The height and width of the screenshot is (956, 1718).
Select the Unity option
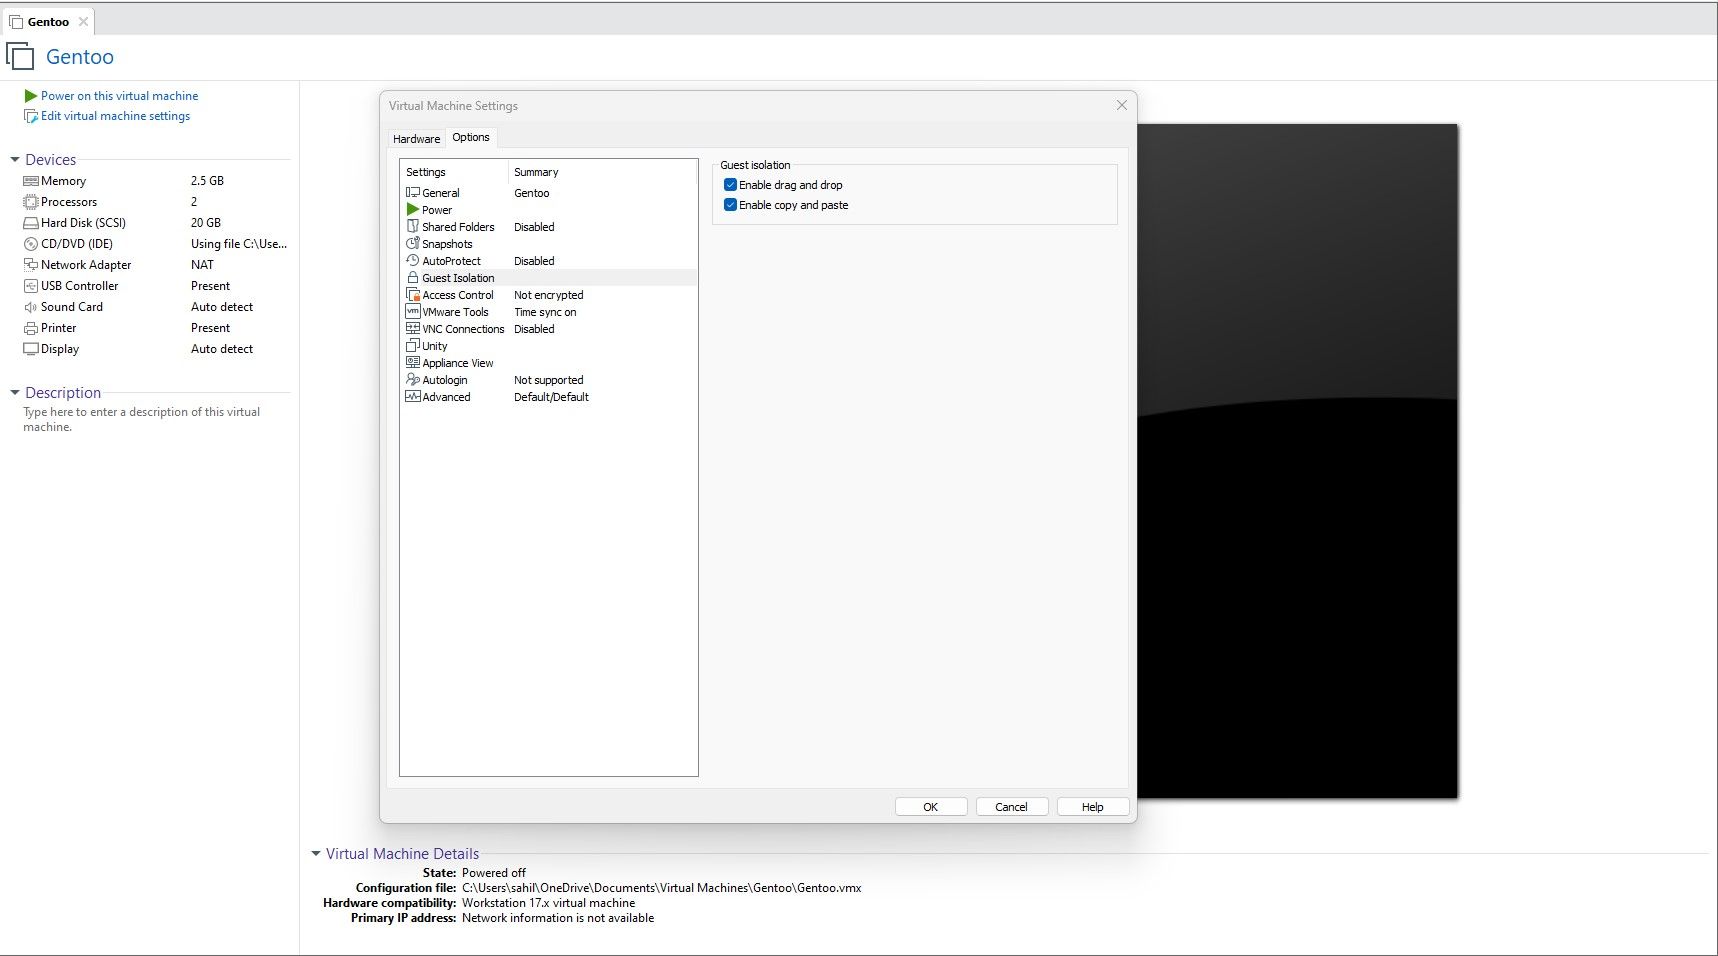[435, 345]
